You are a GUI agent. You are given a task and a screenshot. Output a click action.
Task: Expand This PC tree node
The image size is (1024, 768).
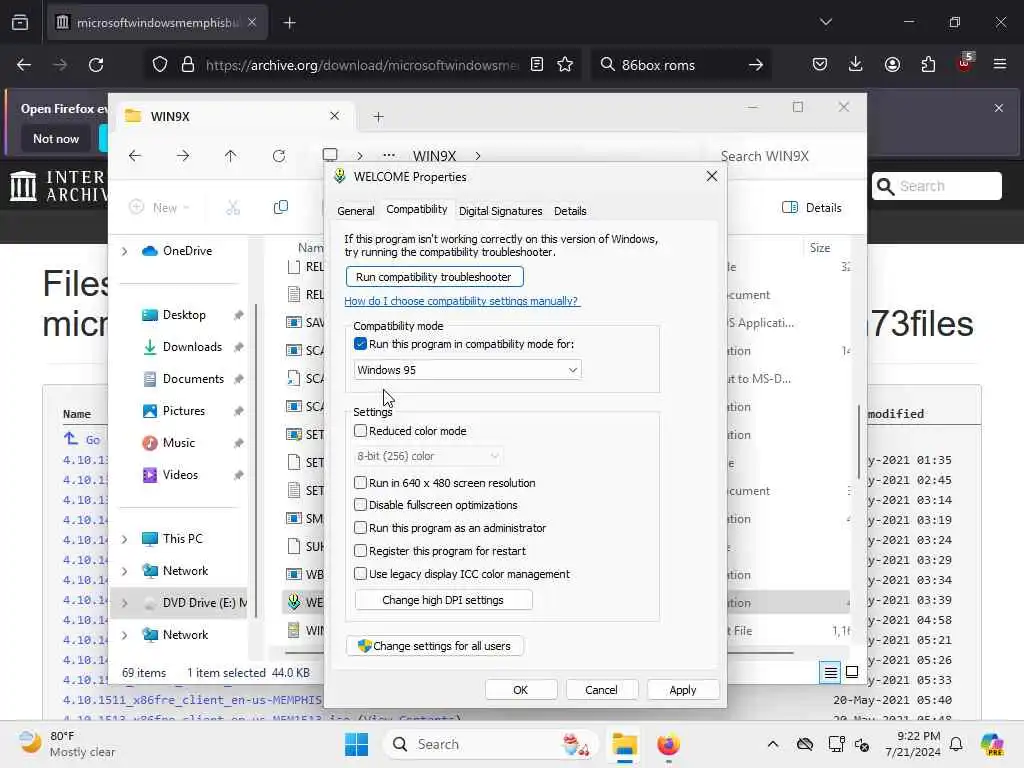click(125, 539)
